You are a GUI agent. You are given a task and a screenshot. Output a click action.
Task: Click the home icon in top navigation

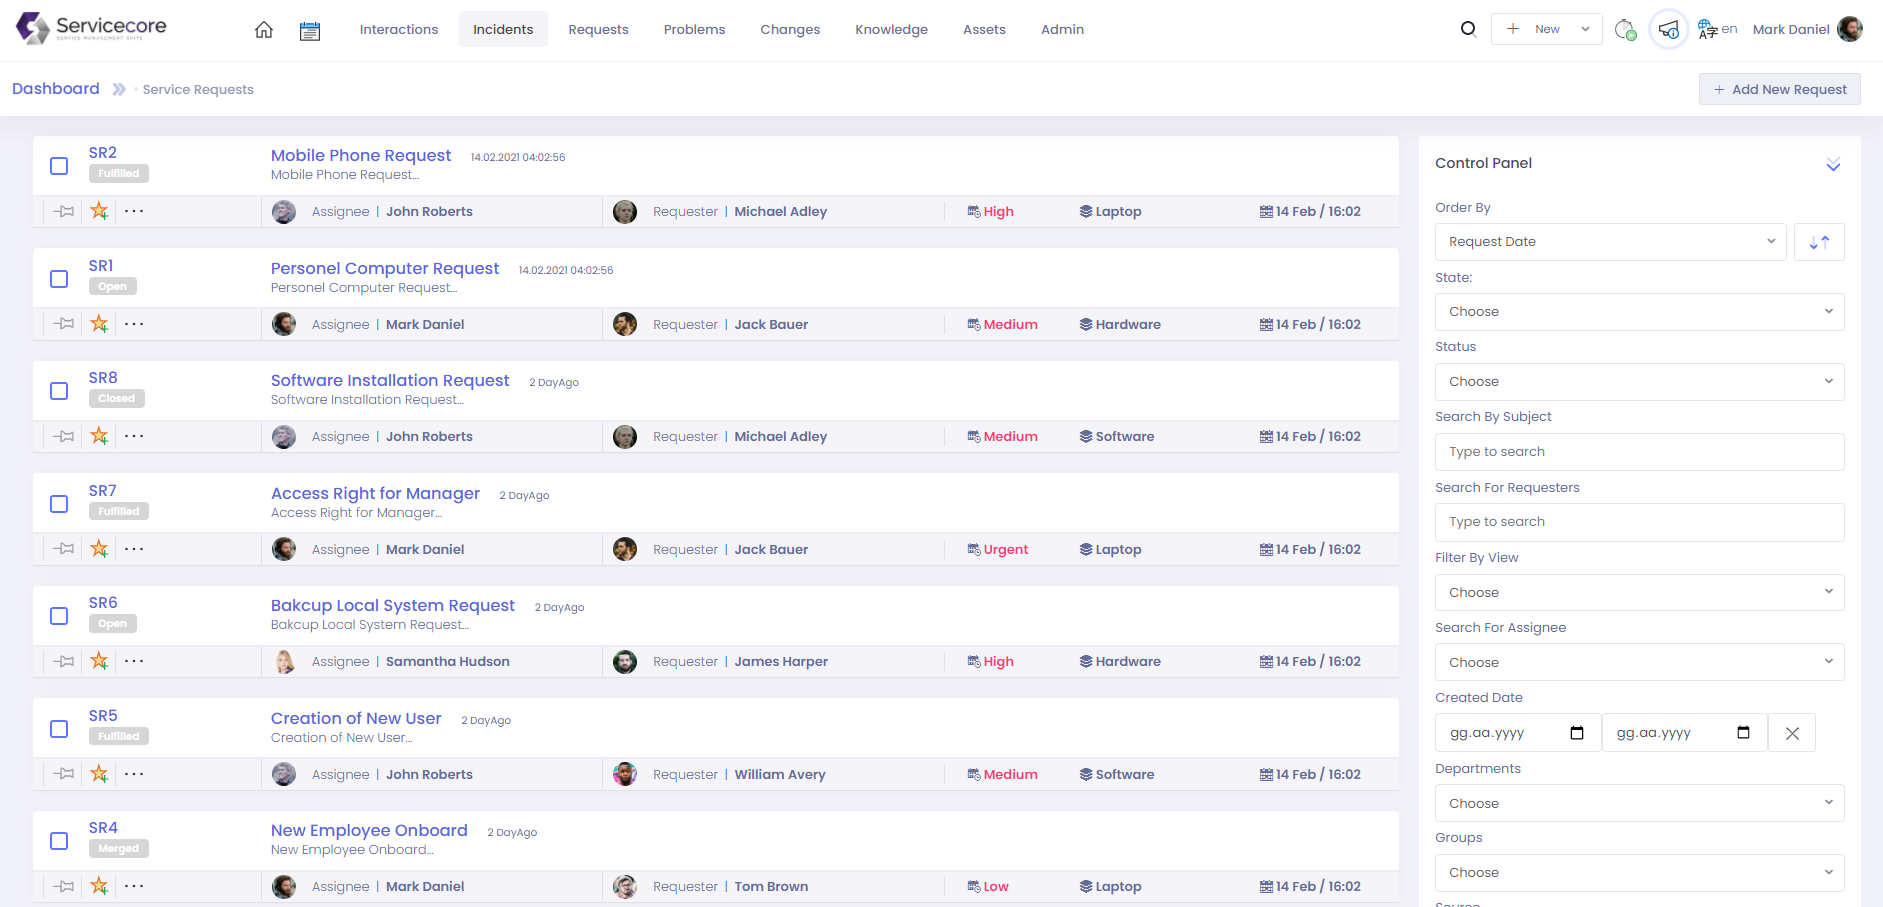264,30
